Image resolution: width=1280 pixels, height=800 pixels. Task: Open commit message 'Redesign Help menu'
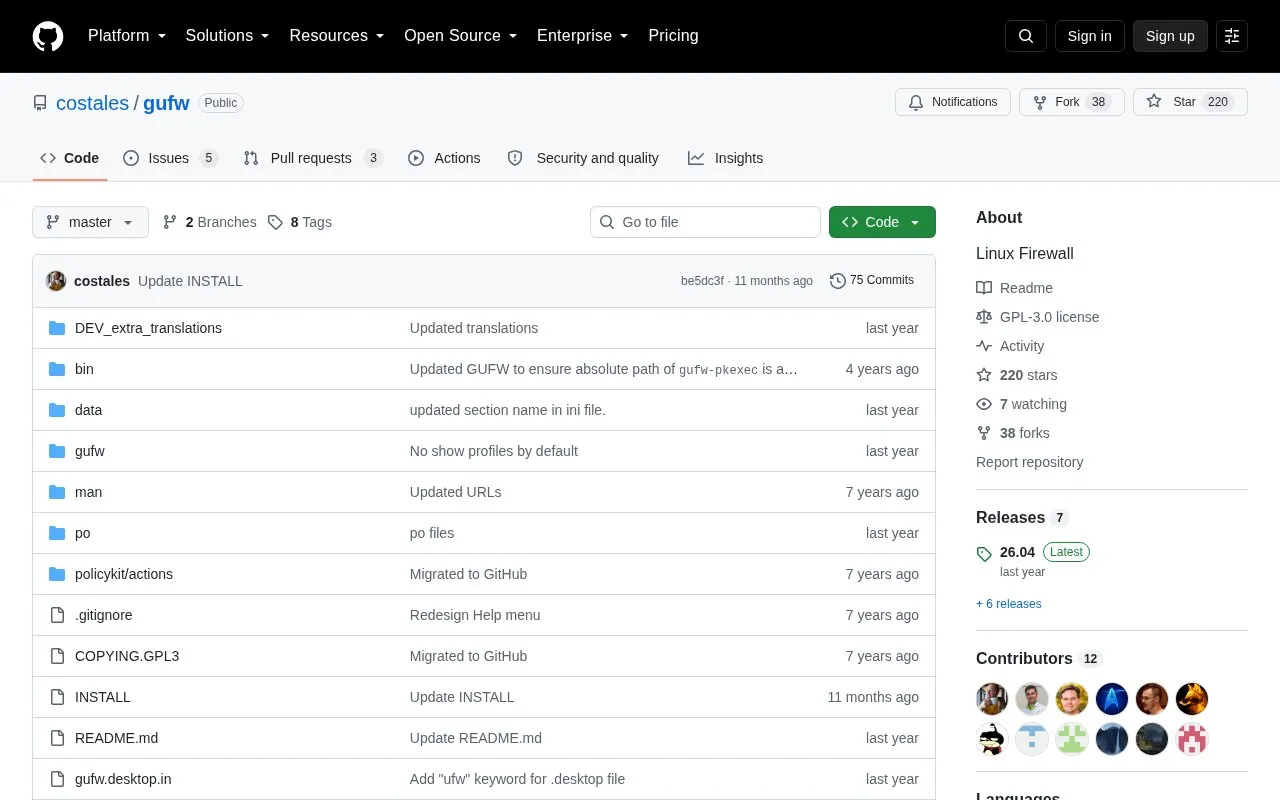tap(475, 615)
